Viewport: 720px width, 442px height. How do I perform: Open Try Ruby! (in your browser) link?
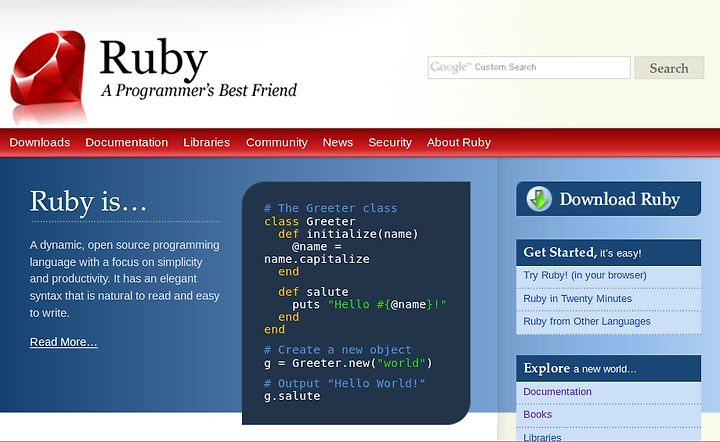click(x=585, y=275)
